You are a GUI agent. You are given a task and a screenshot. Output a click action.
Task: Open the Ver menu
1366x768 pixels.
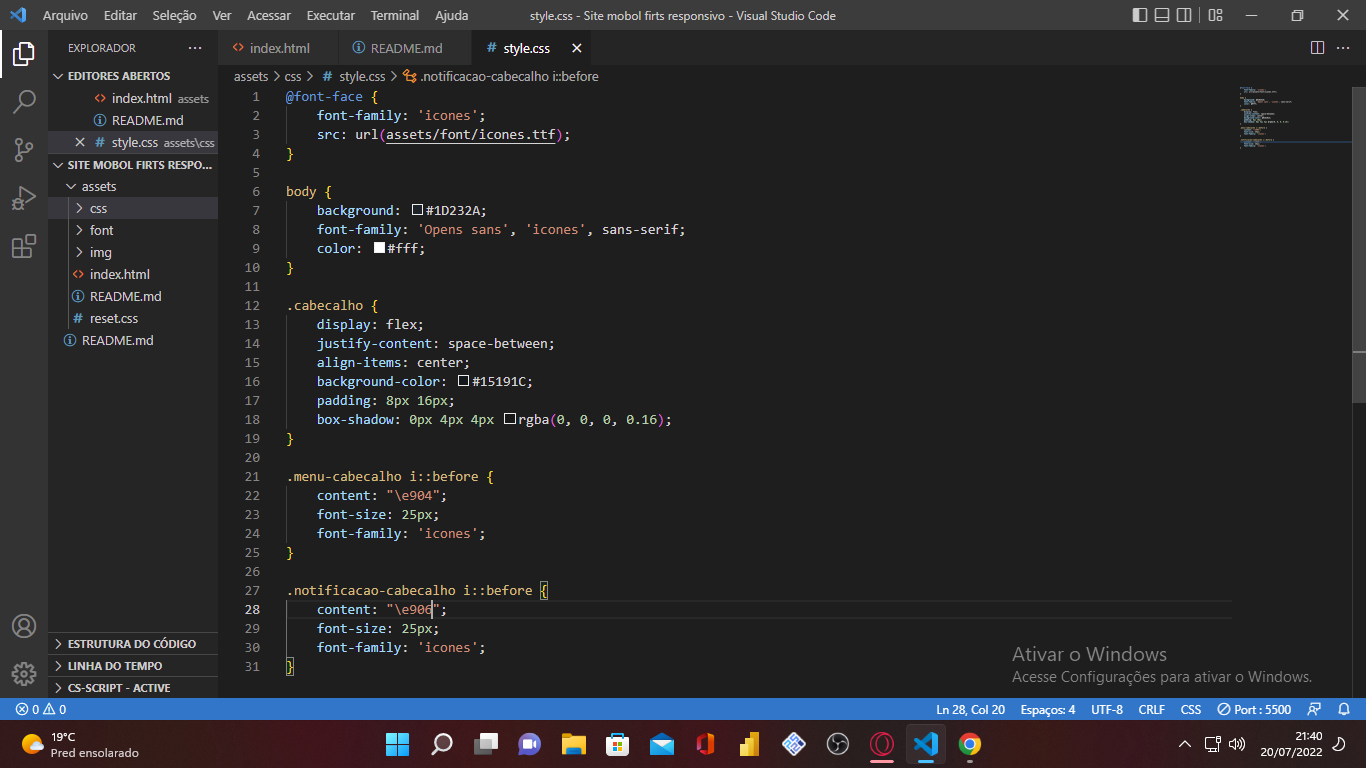coord(222,16)
